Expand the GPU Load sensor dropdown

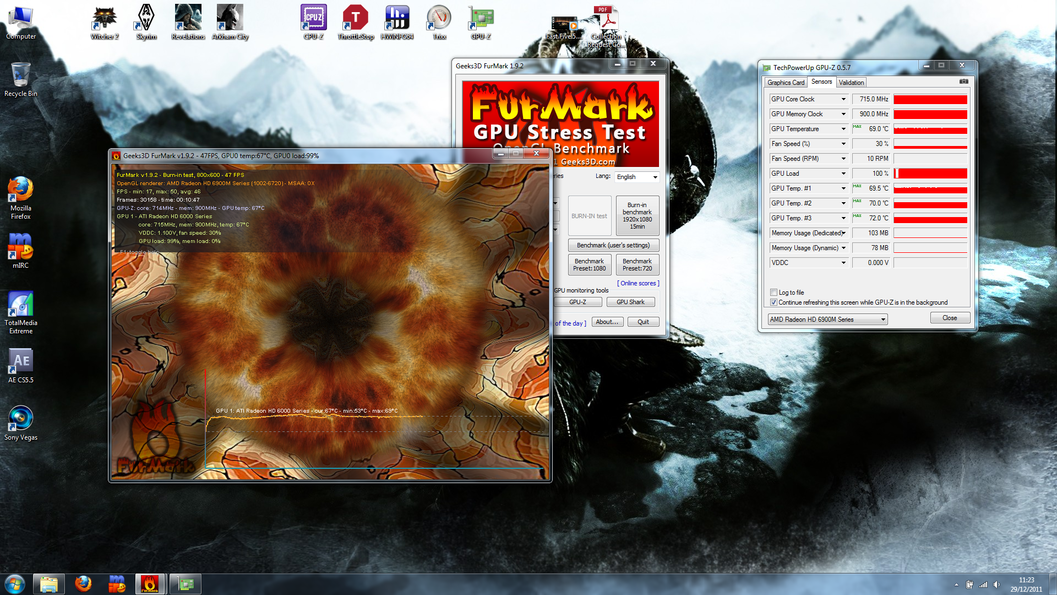tap(843, 173)
